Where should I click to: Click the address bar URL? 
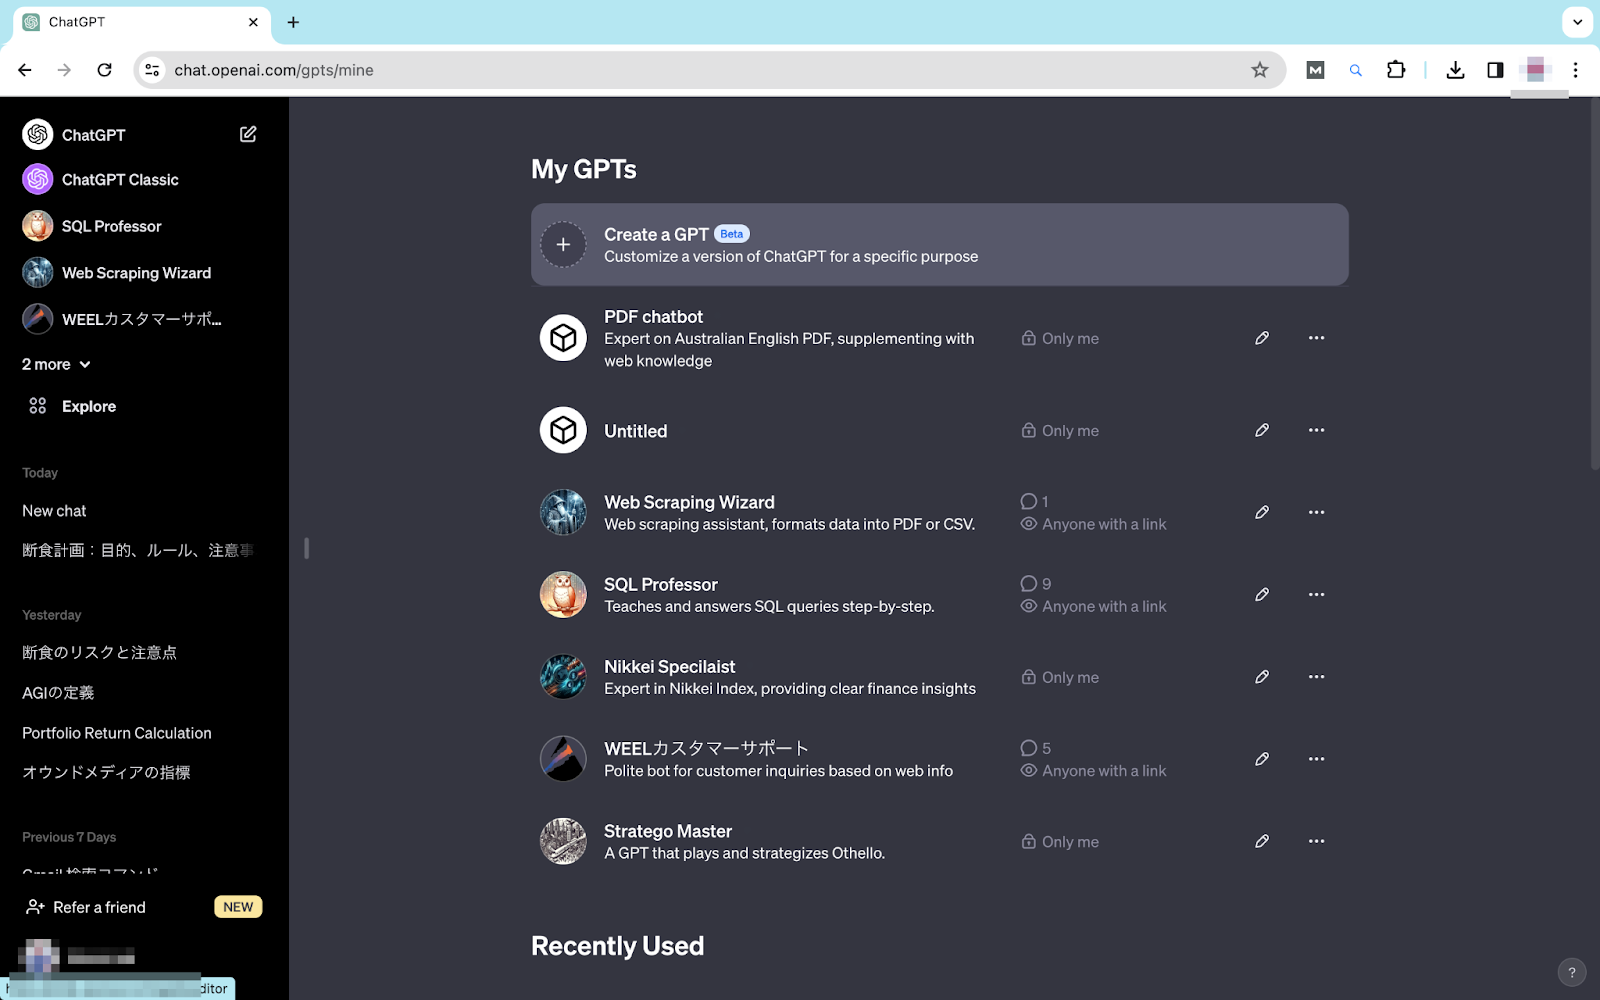coord(274,70)
